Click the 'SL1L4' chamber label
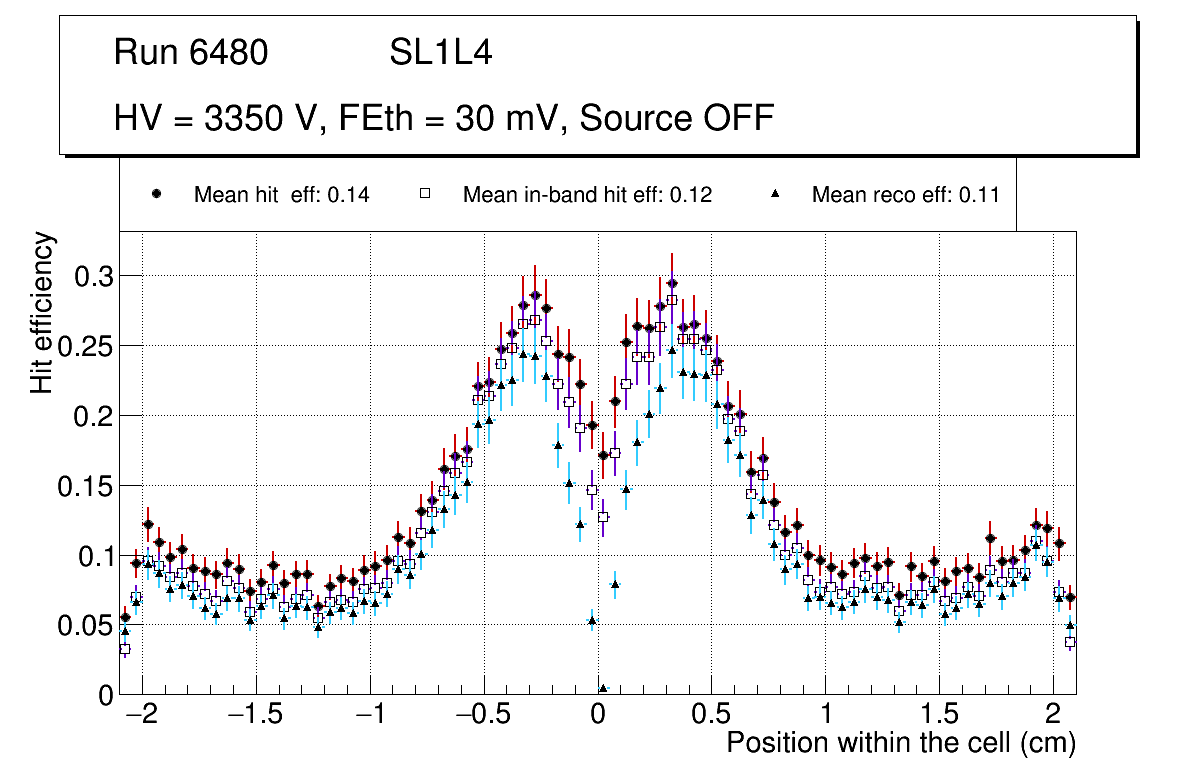1196x772 pixels. [x=440, y=53]
